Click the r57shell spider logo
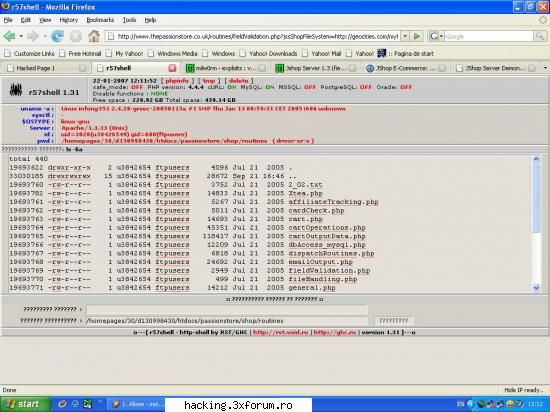Image resolution: width=550 pixels, height=412 pixels. [16, 90]
